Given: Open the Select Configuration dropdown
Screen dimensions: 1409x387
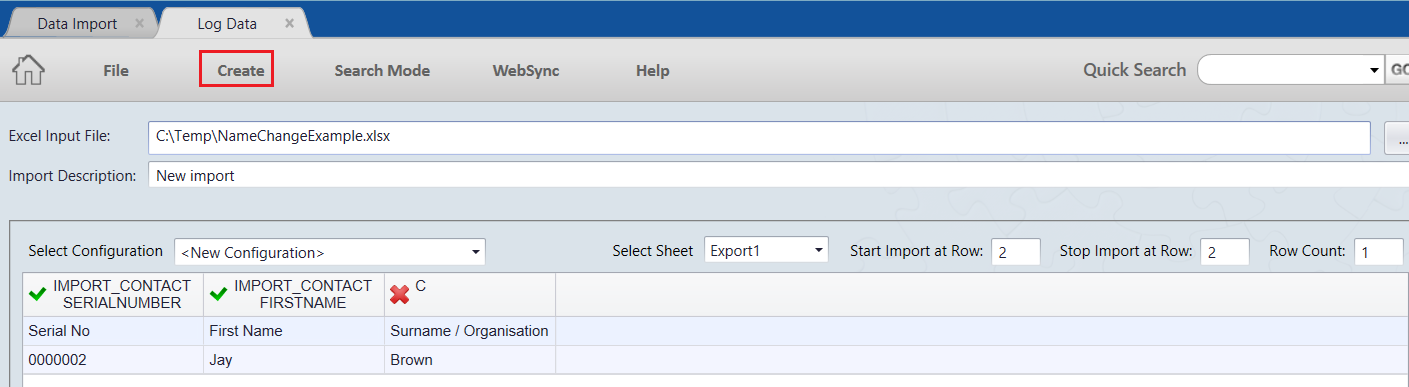Looking at the screenshot, I should (x=330, y=252).
